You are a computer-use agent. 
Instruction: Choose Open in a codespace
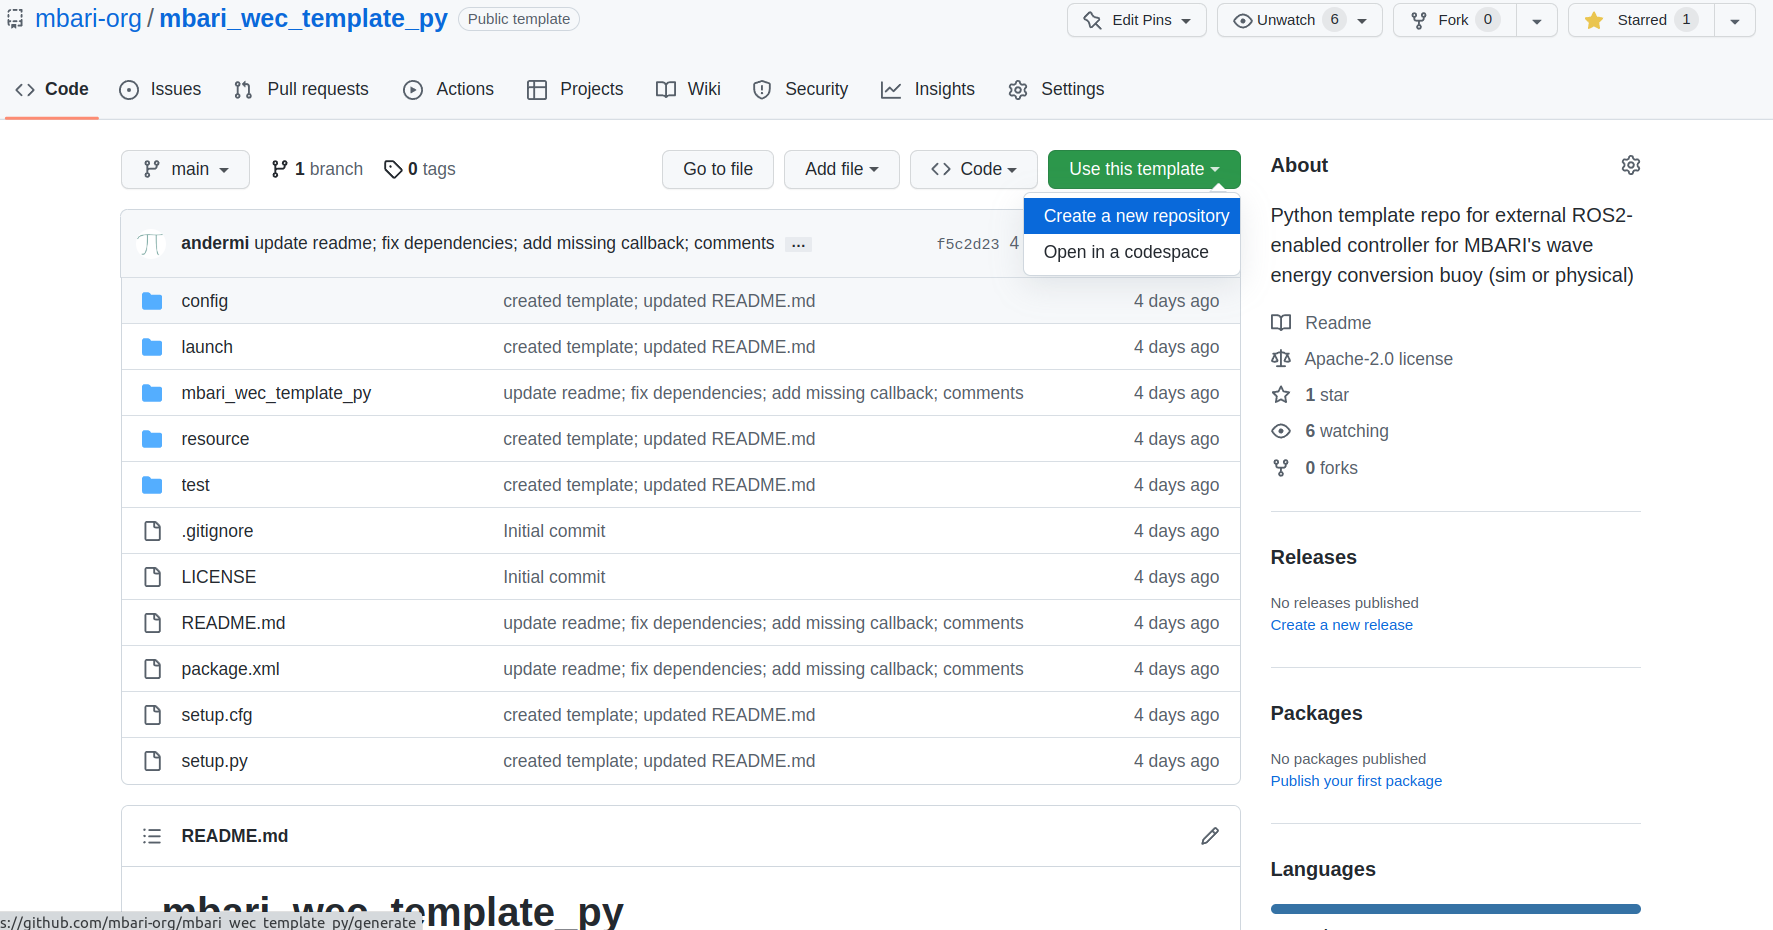(1125, 252)
